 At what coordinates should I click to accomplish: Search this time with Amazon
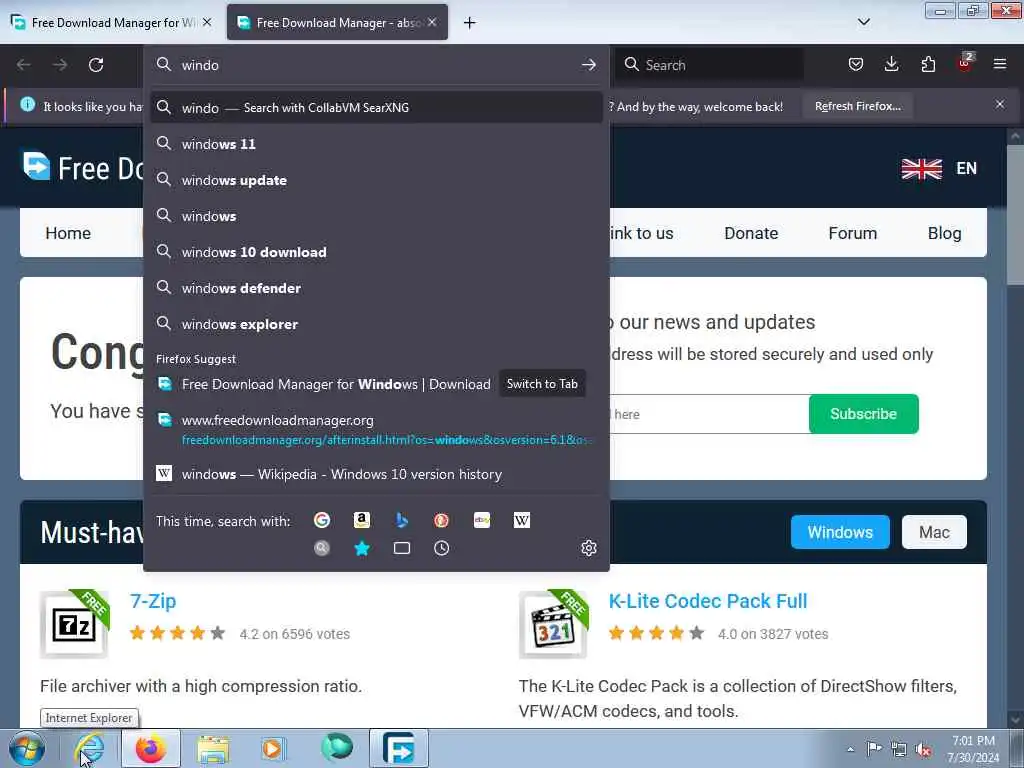coord(362,520)
